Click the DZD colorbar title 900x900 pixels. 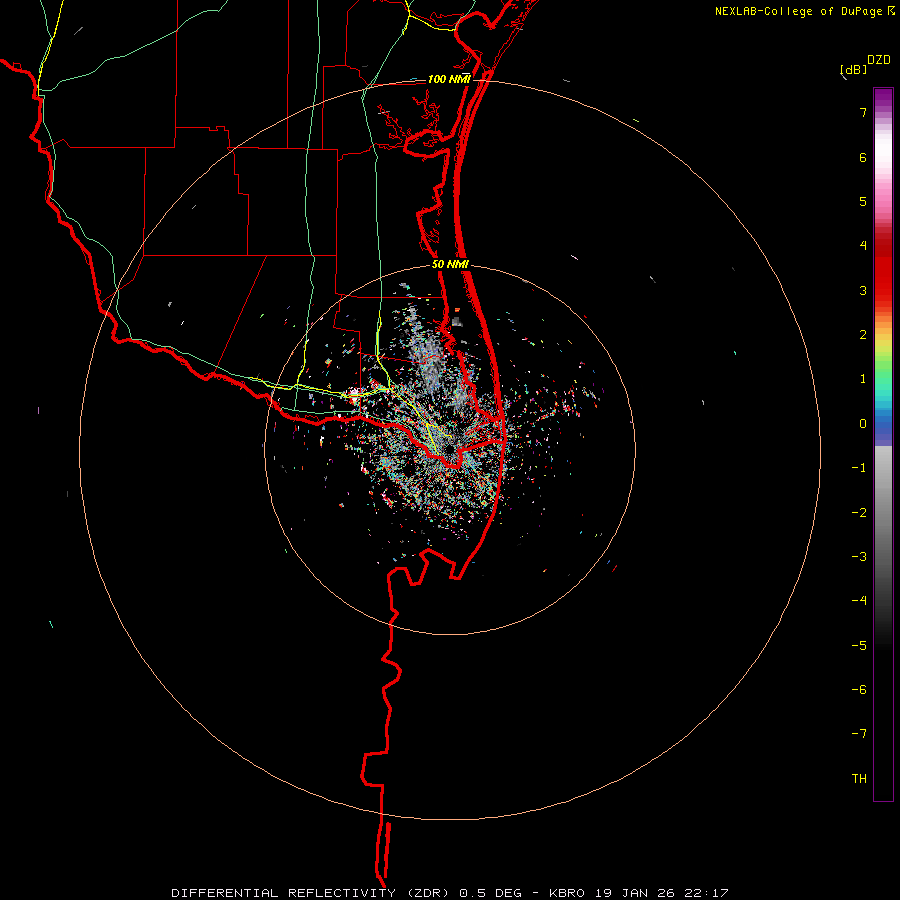tap(879, 60)
